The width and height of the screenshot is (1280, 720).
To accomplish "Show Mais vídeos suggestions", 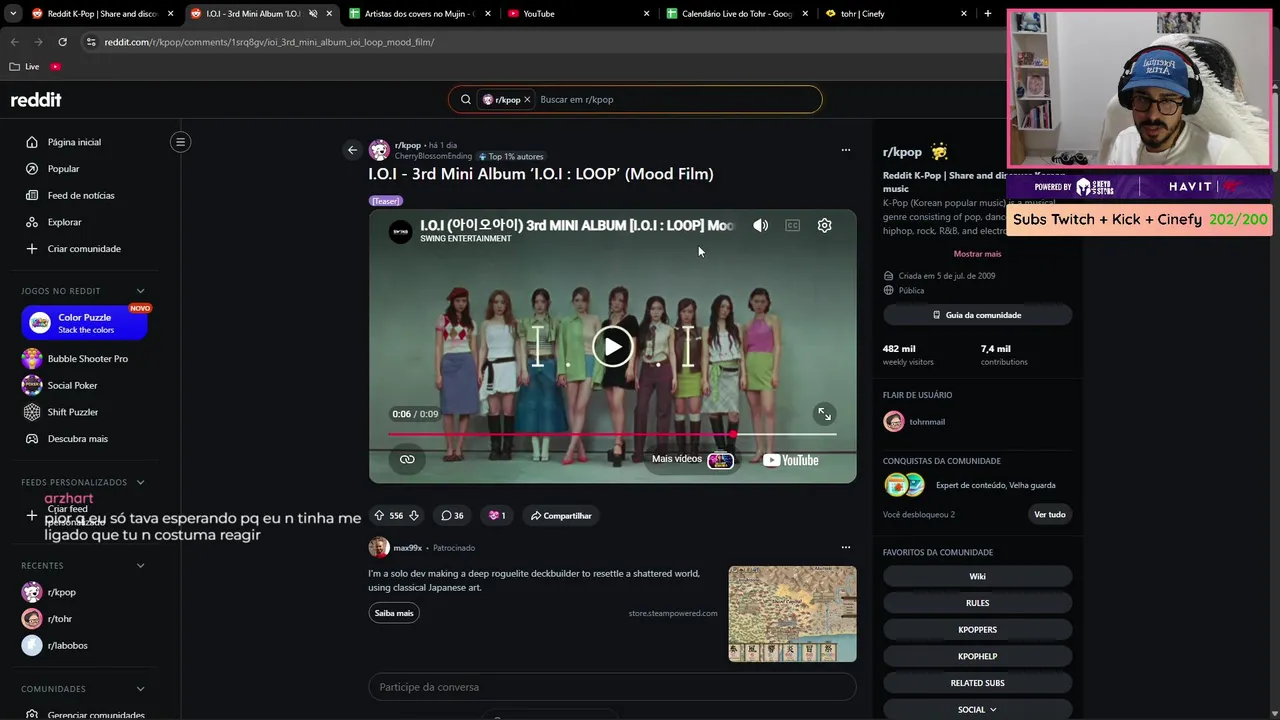I will coord(692,460).
